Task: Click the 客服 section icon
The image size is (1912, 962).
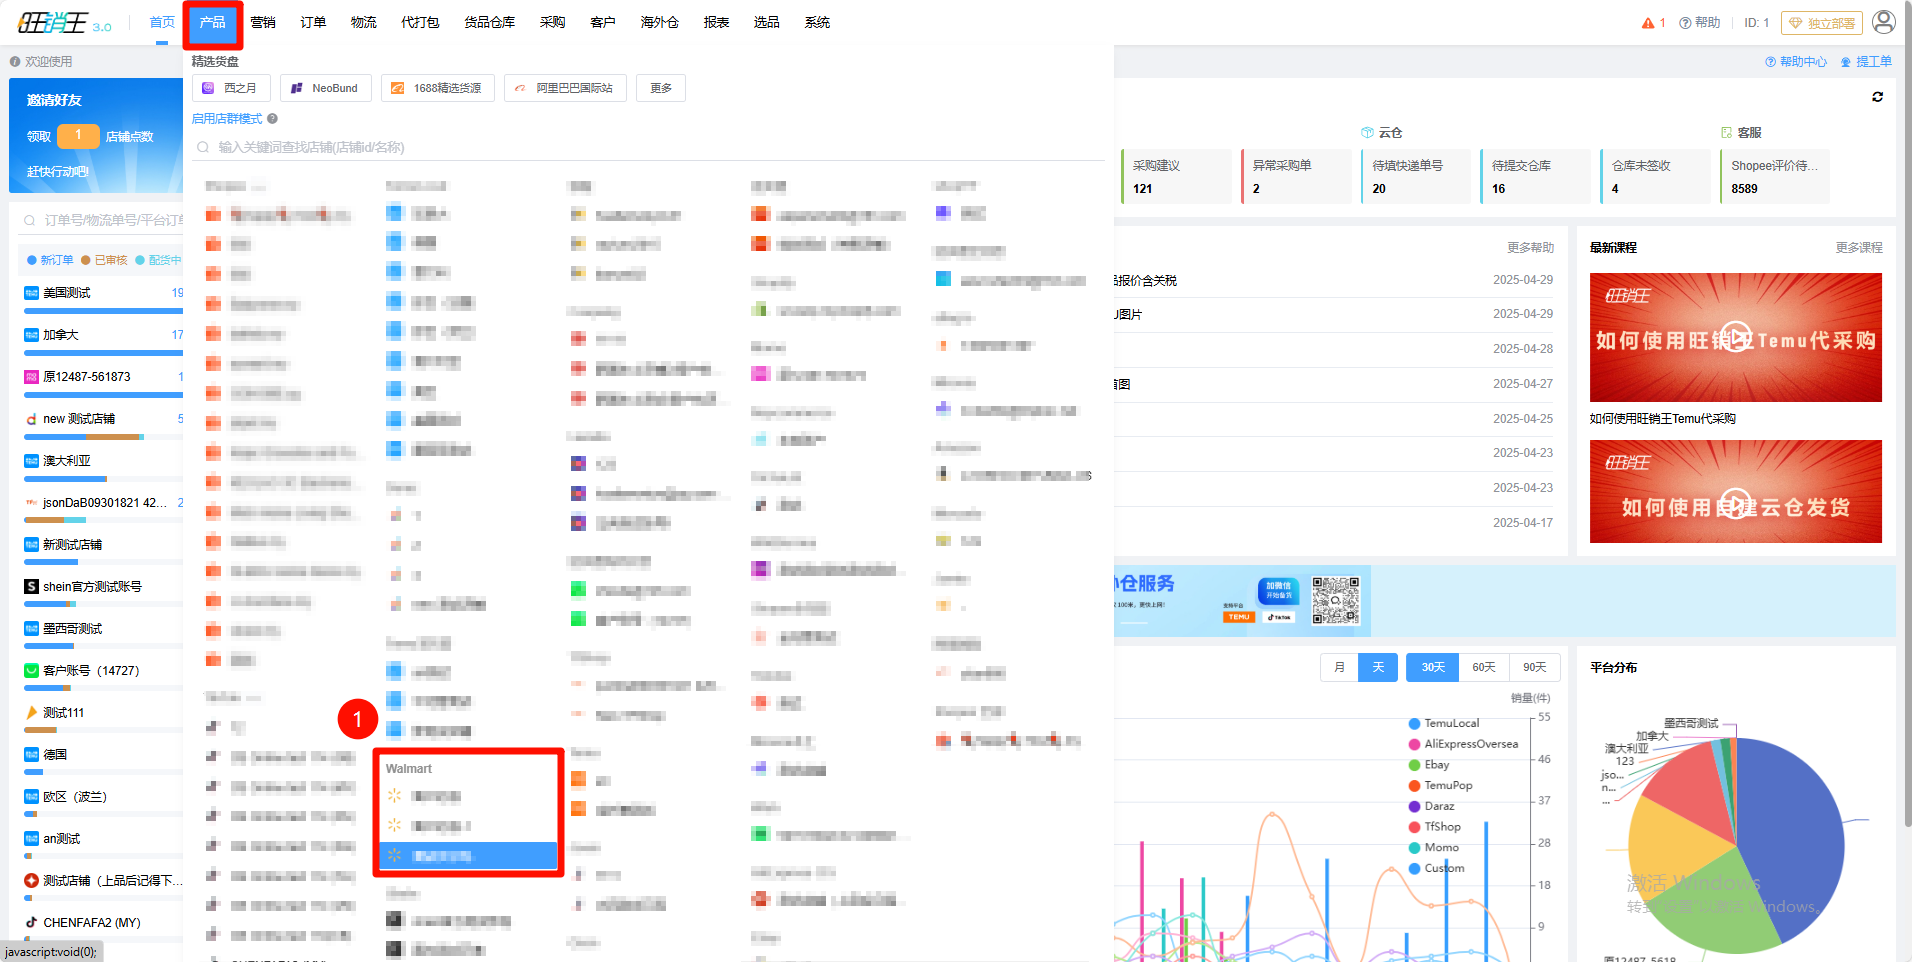Action: 1726,133
